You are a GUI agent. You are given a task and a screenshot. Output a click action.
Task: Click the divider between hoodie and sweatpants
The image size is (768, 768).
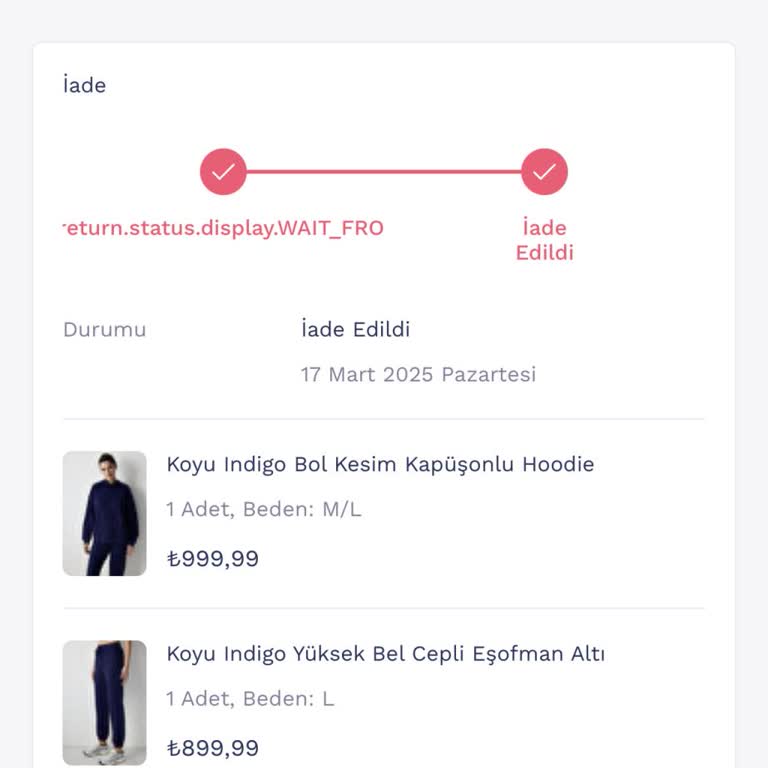point(384,608)
